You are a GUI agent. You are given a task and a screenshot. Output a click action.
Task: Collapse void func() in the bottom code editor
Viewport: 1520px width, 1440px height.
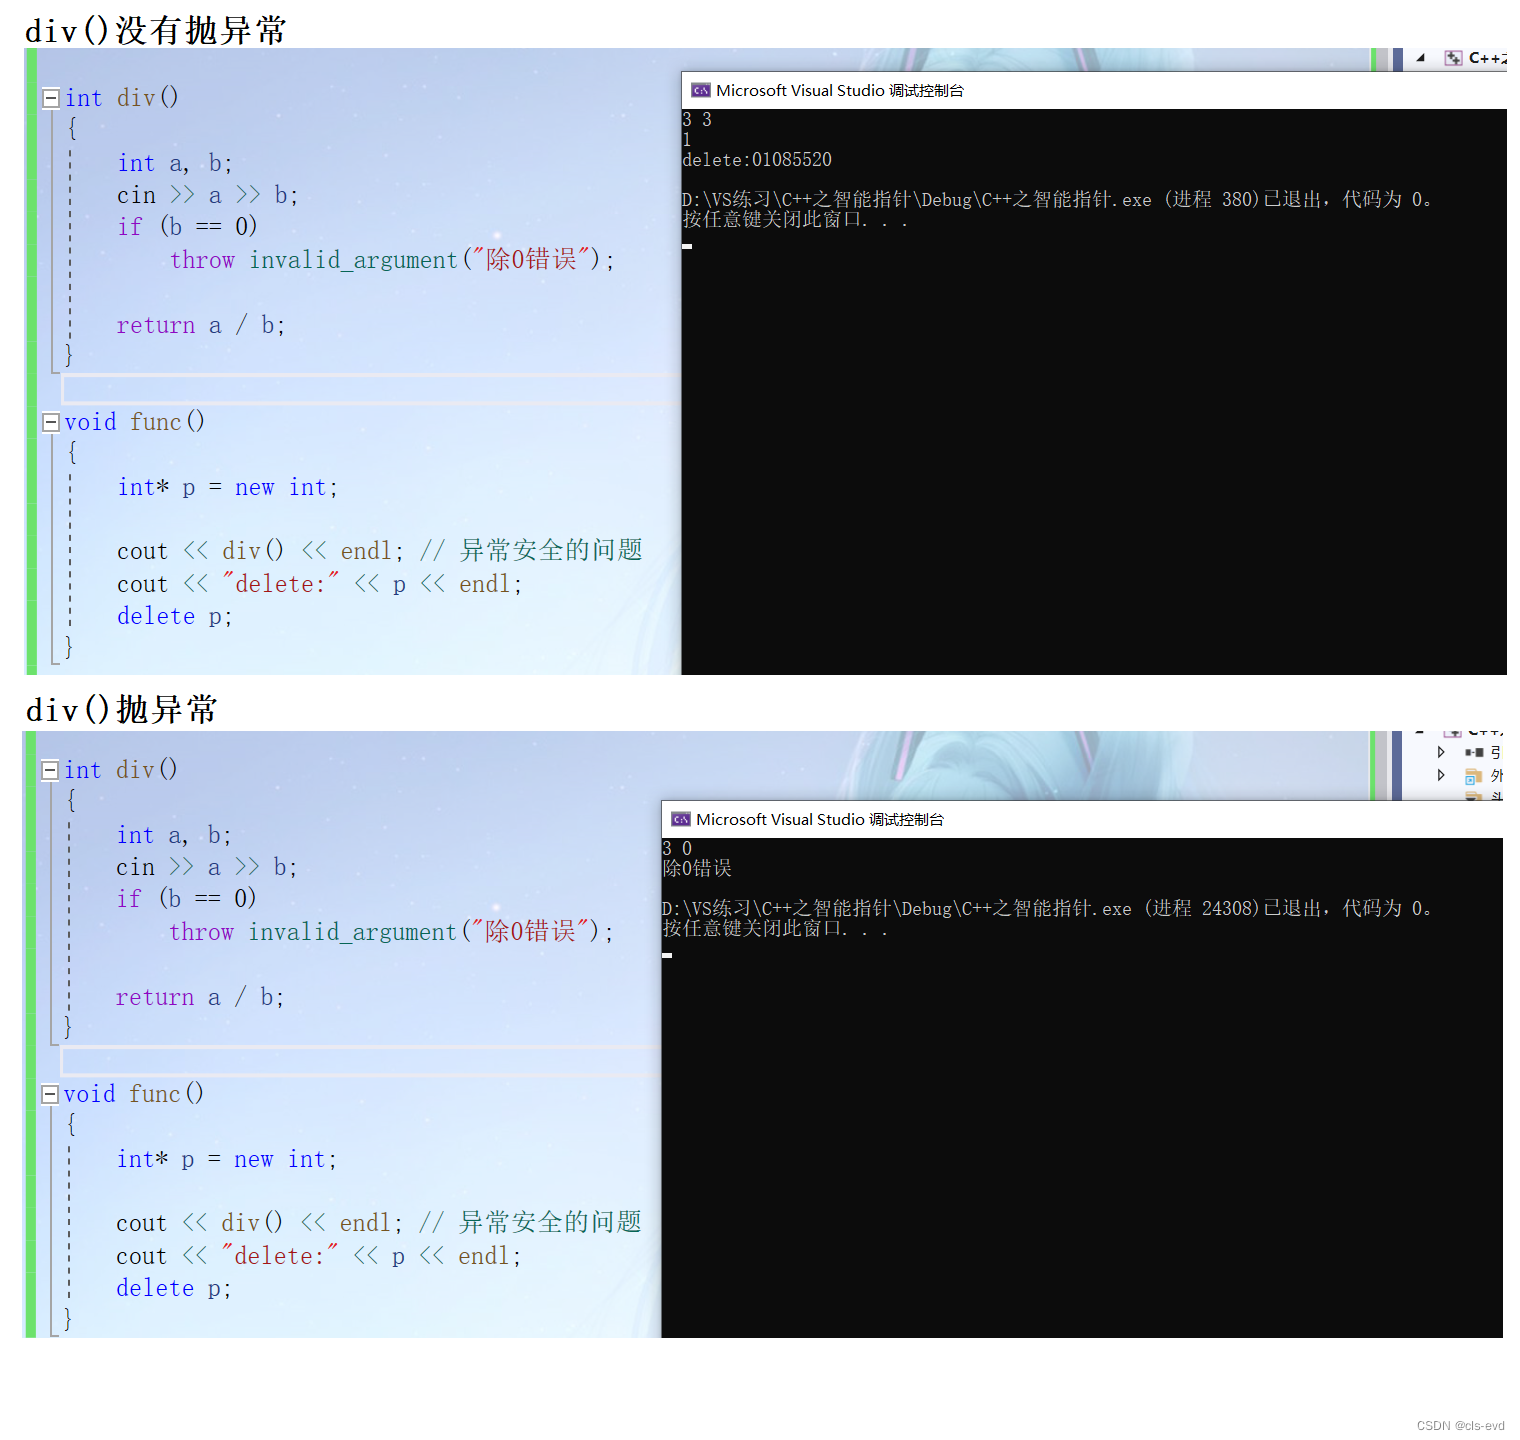pos(50,1094)
